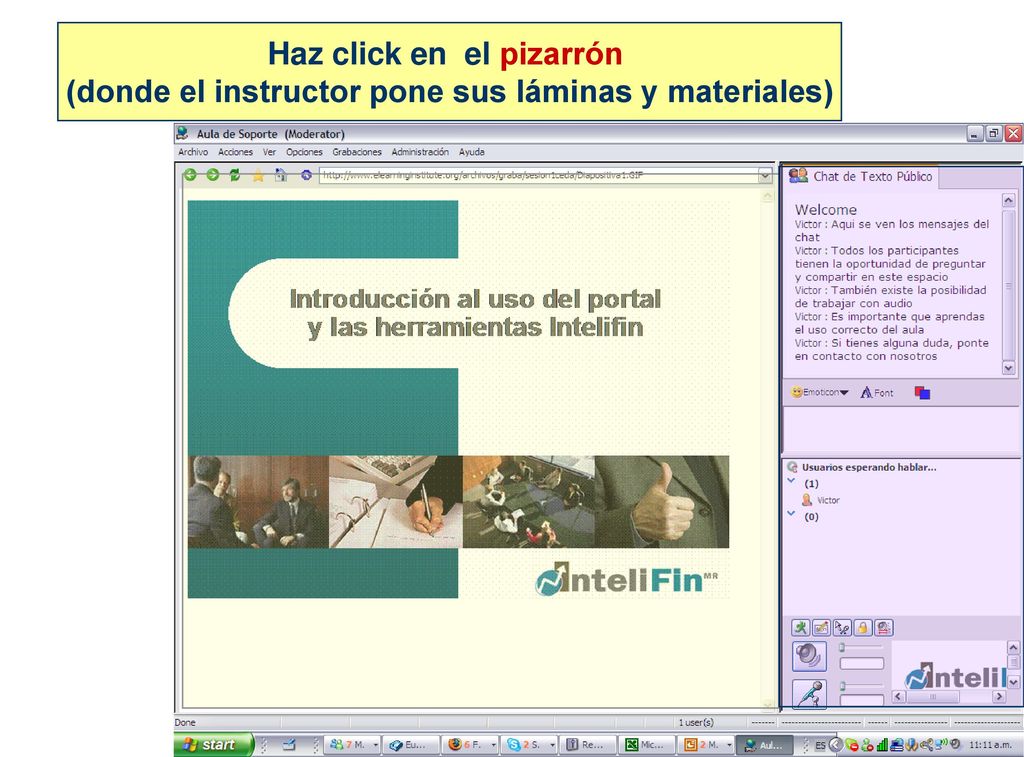Open the Opciones menu
This screenshot has height=757, width=1024.
coord(304,152)
